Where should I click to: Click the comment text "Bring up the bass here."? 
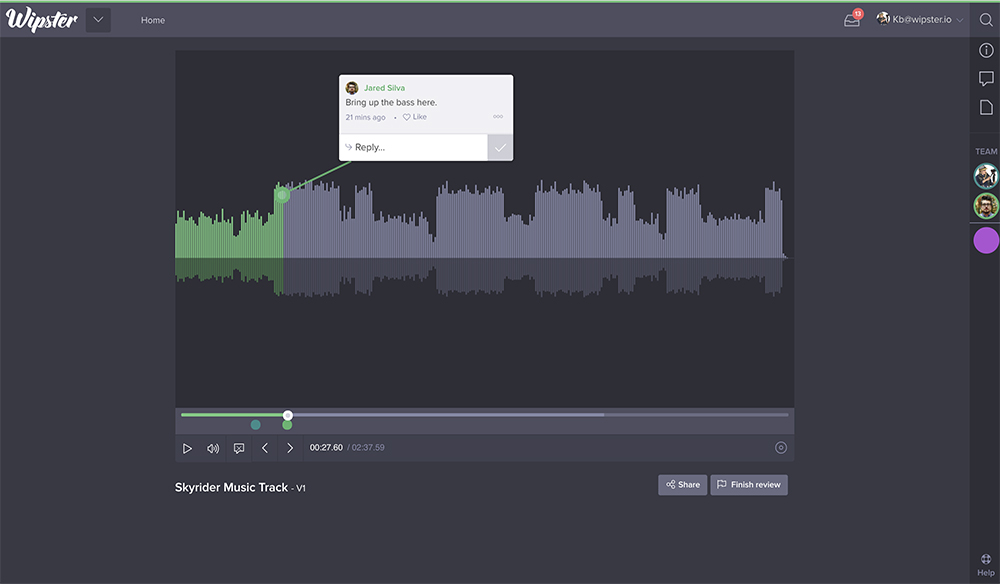(391, 102)
